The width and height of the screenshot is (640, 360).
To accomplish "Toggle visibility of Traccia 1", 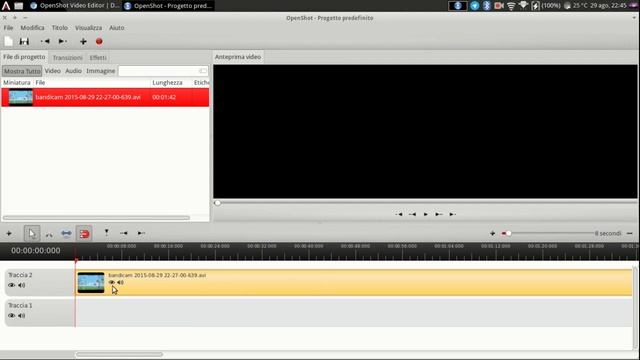I will tap(11, 316).
